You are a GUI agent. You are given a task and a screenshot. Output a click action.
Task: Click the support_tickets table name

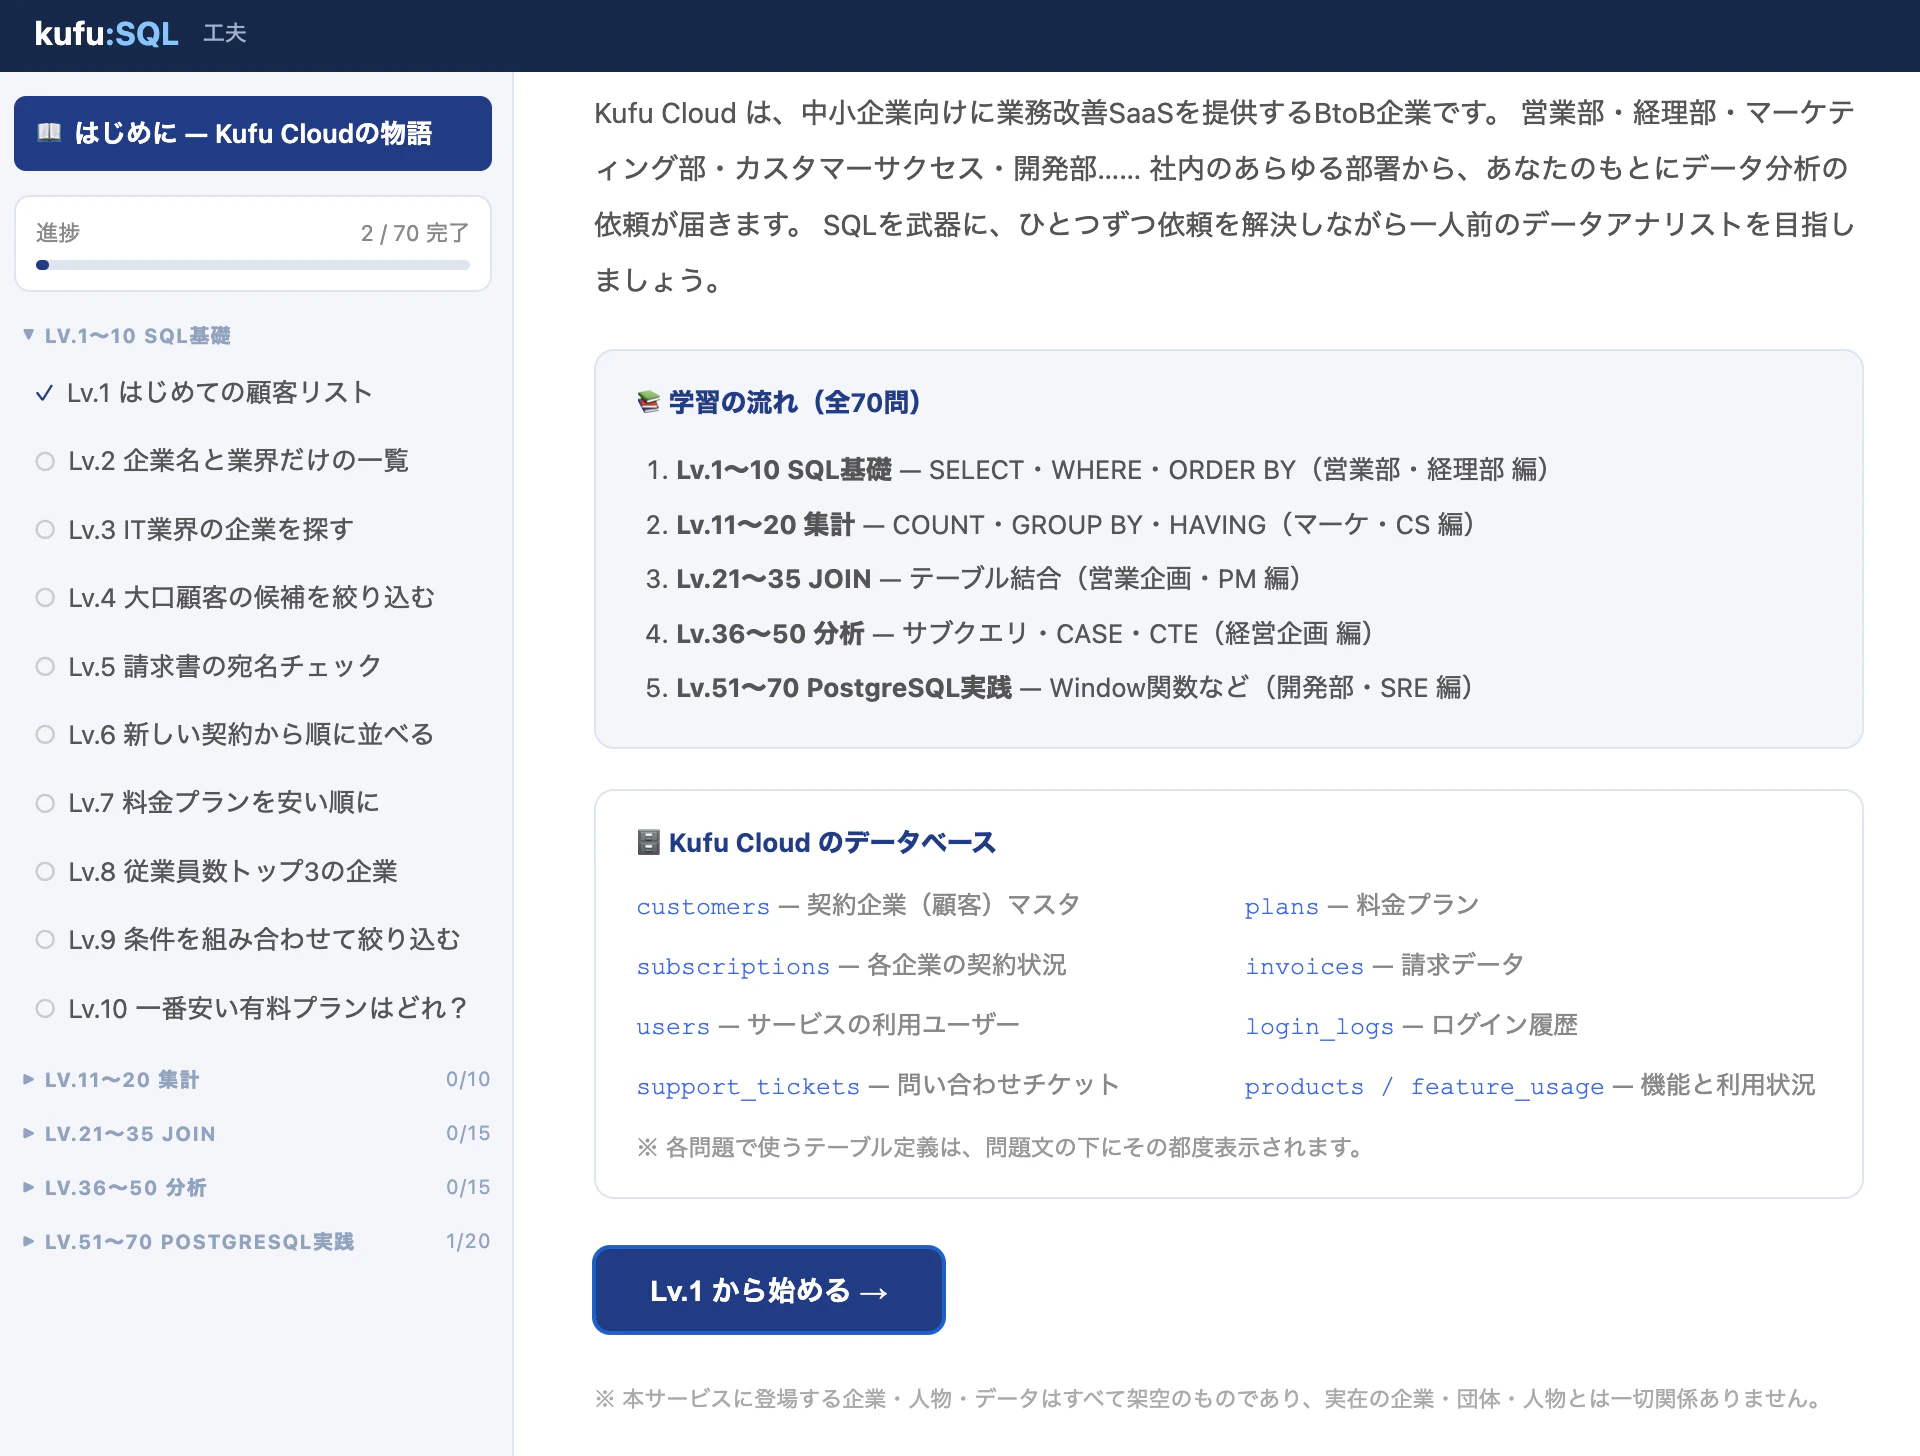tap(748, 1087)
